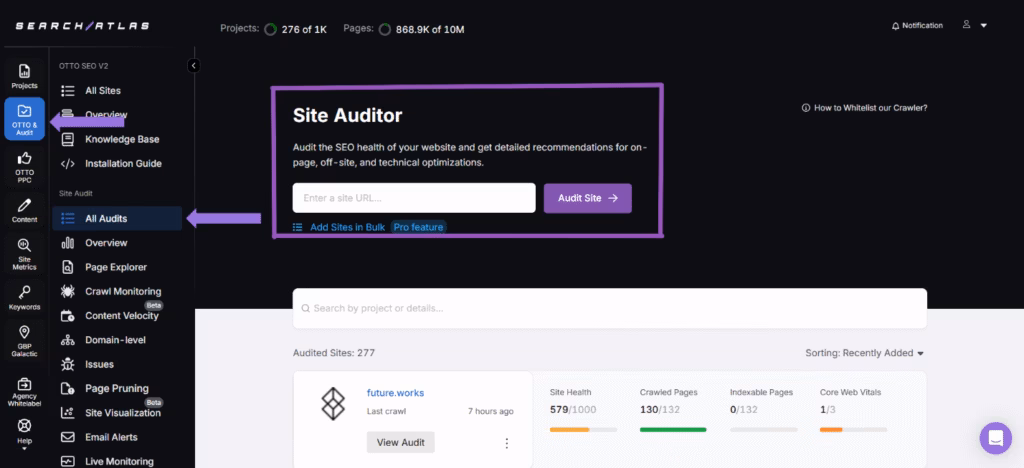Open GBP Galactic location icon
Viewport: 1024px width, 468px height.
(x=24, y=339)
